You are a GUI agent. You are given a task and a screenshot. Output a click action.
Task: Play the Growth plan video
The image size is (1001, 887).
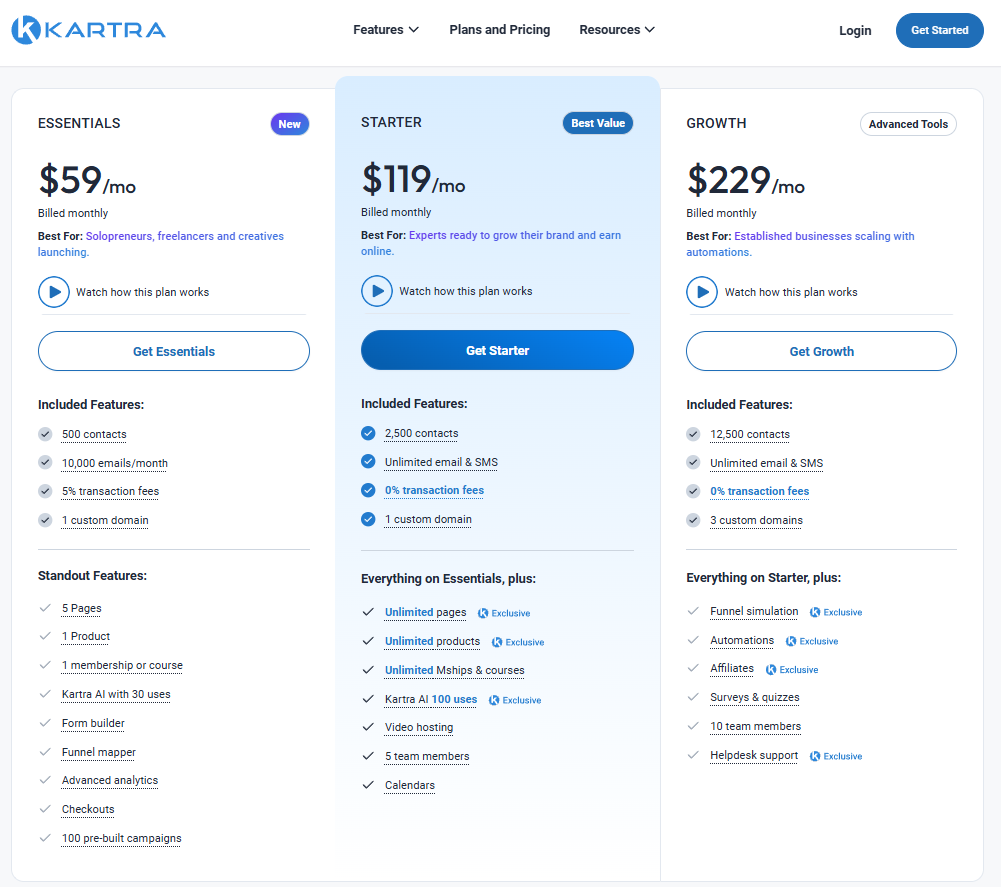pyautogui.click(x=702, y=292)
